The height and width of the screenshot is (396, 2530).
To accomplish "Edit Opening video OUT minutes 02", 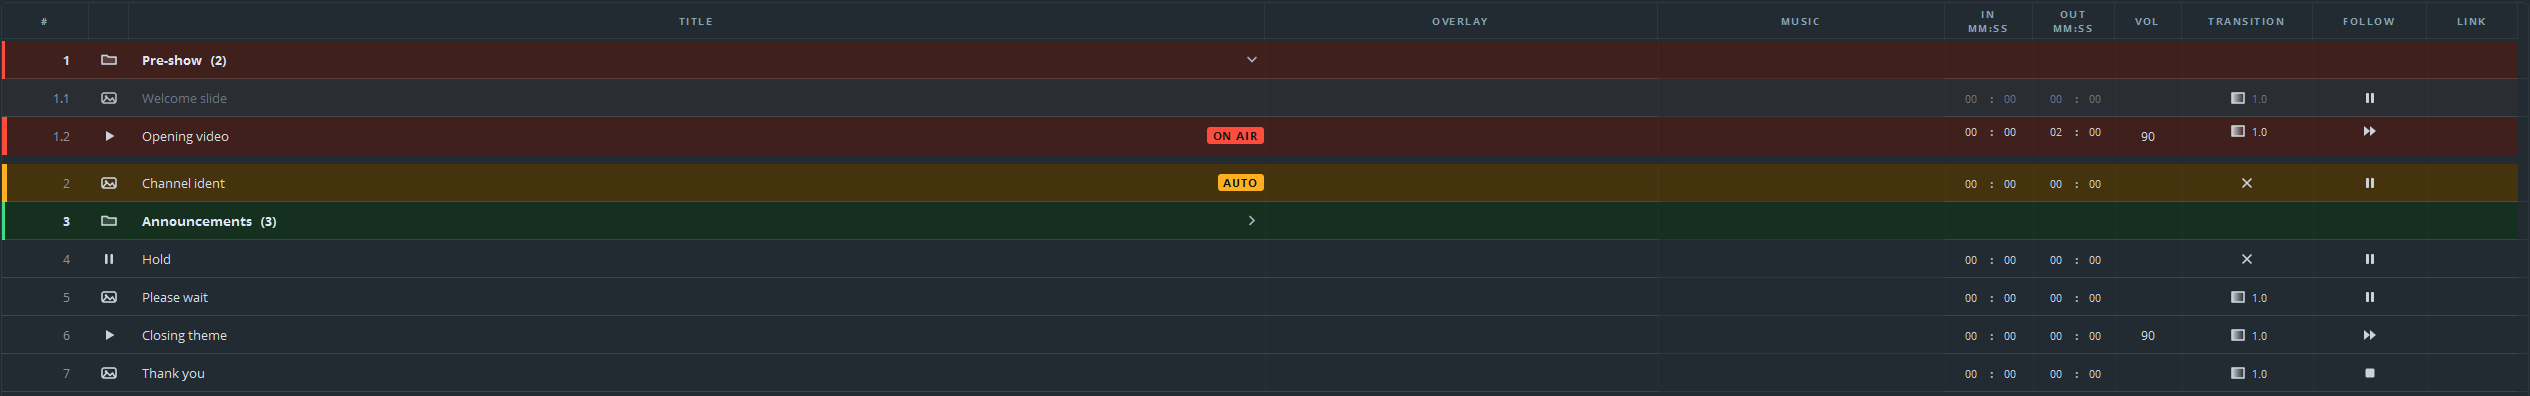I will coord(2056,132).
